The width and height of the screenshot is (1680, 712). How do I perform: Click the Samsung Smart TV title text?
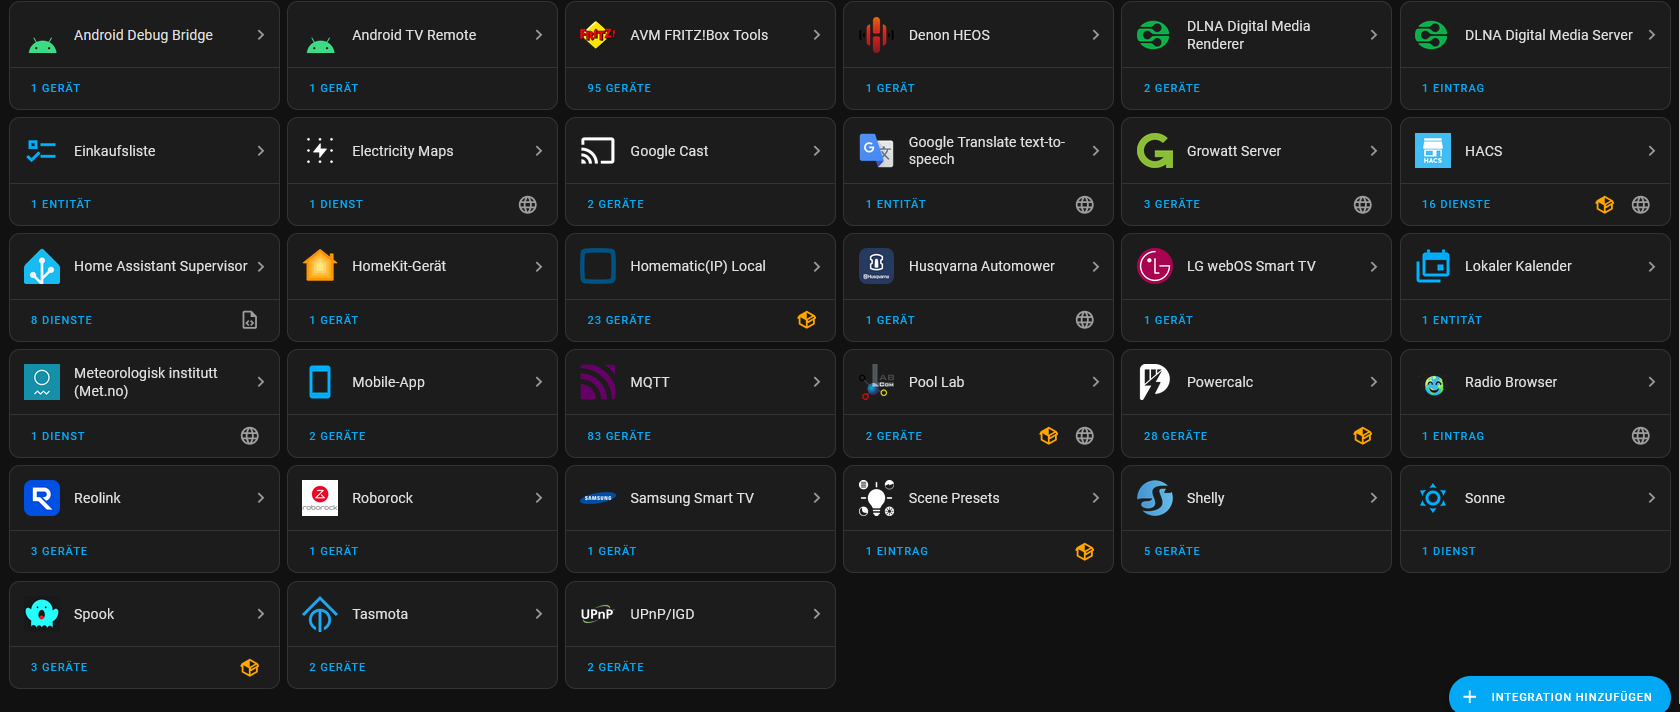pos(692,498)
